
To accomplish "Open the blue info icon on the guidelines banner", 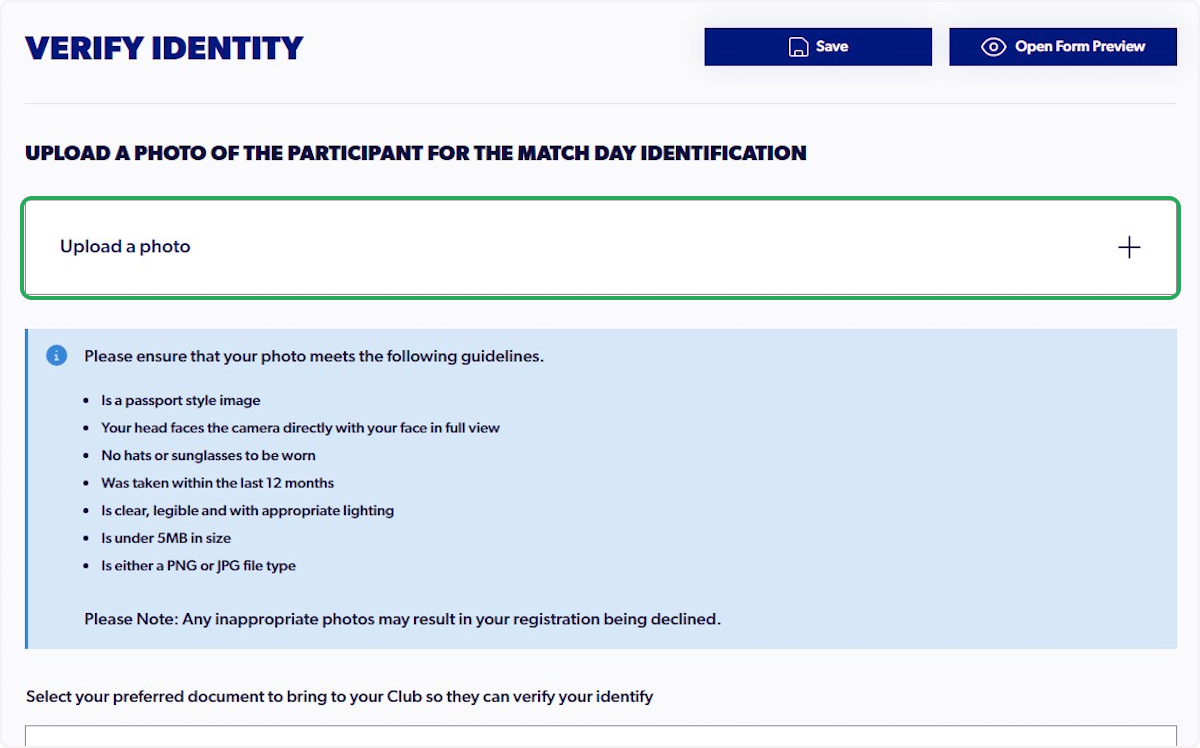I will coord(56,355).
